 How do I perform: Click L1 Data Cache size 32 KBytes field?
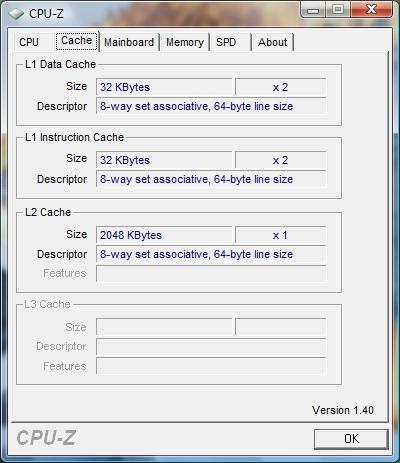(x=164, y=87)
